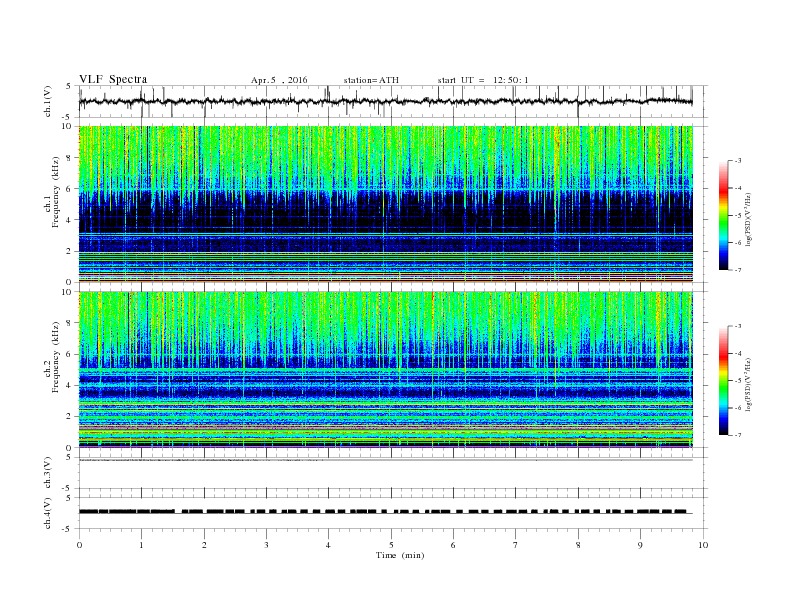Click time axis tick label "4"

click(x=328, y=545)
